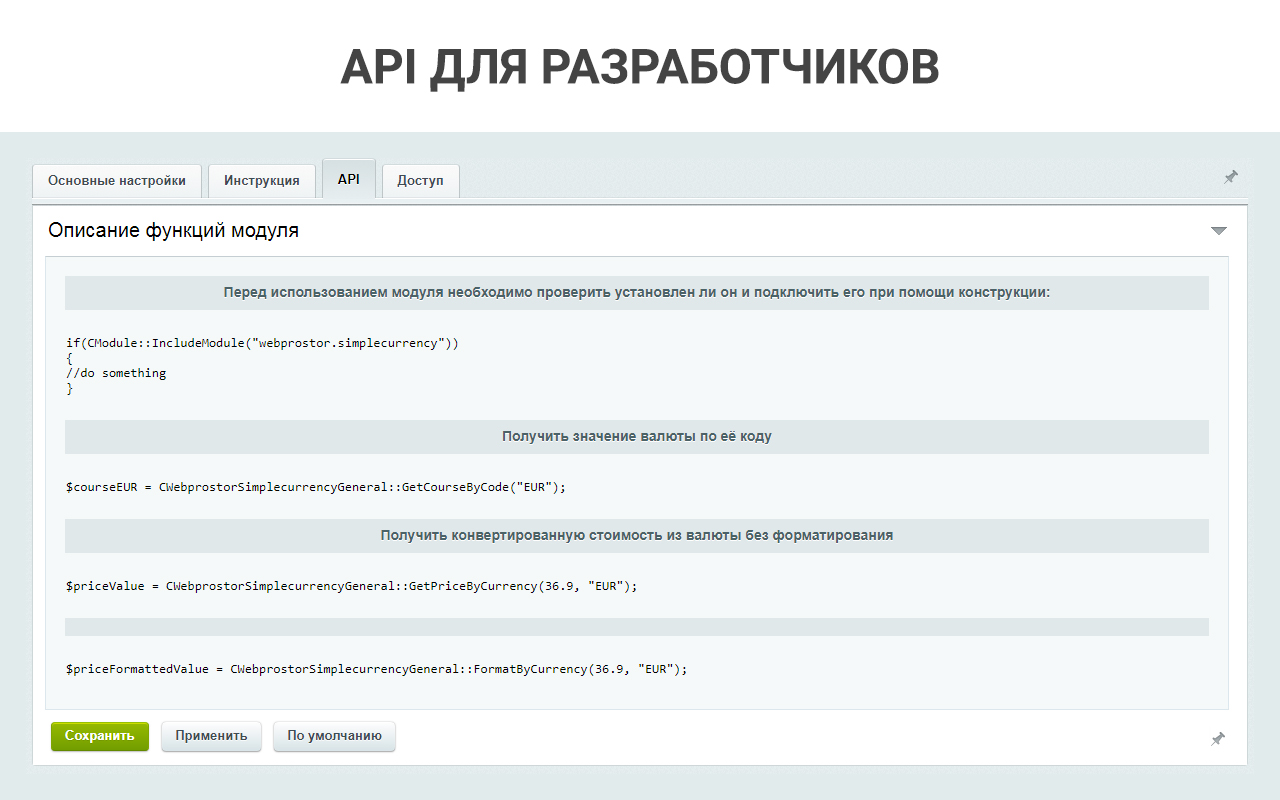
Task: Click the 'Получить конвертированную стоимость' heading bar
Action: [636, 535]
